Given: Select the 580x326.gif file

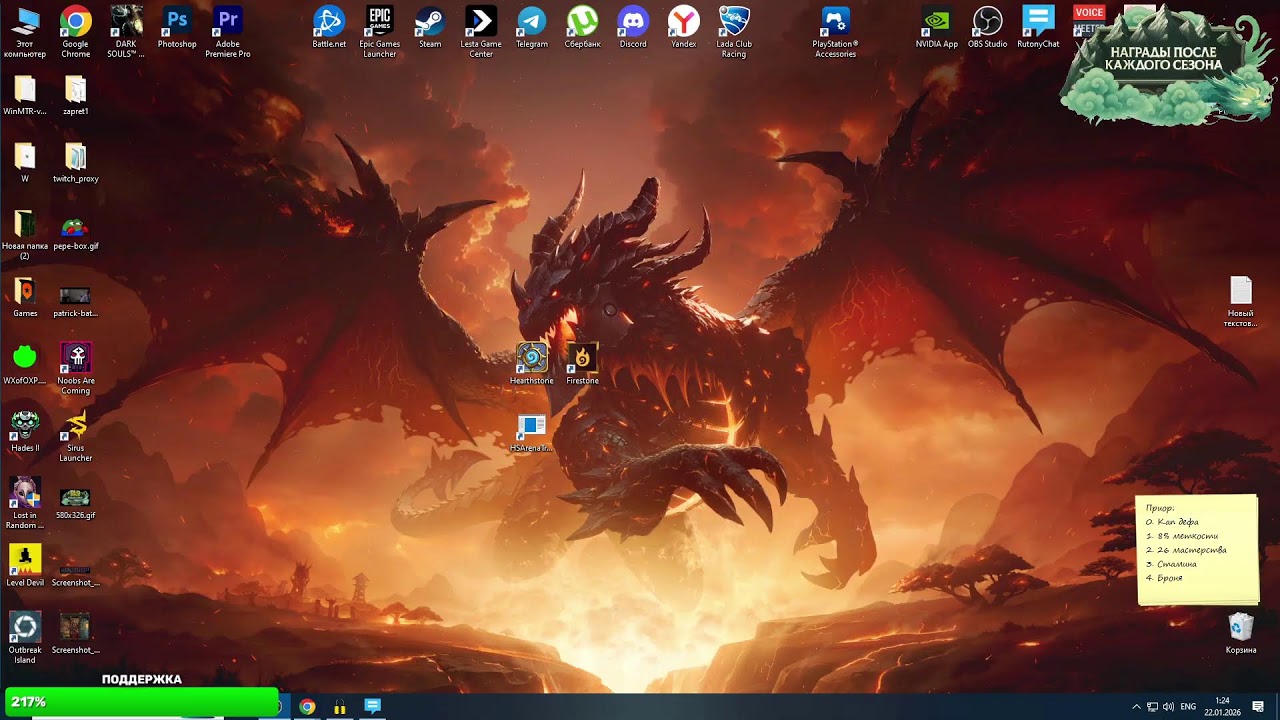Looking at the screenshot, I should click(76, 503).
